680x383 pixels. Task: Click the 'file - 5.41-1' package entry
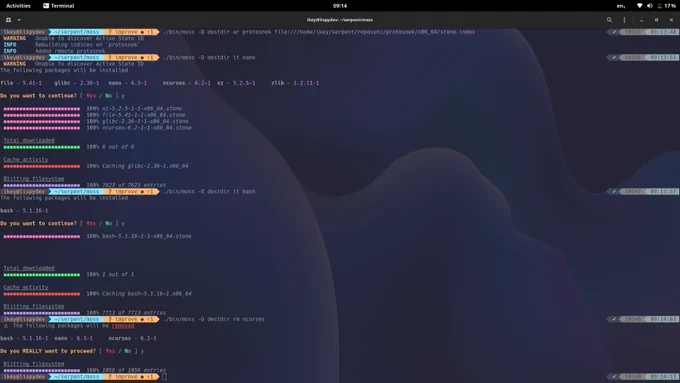(21, 83)
